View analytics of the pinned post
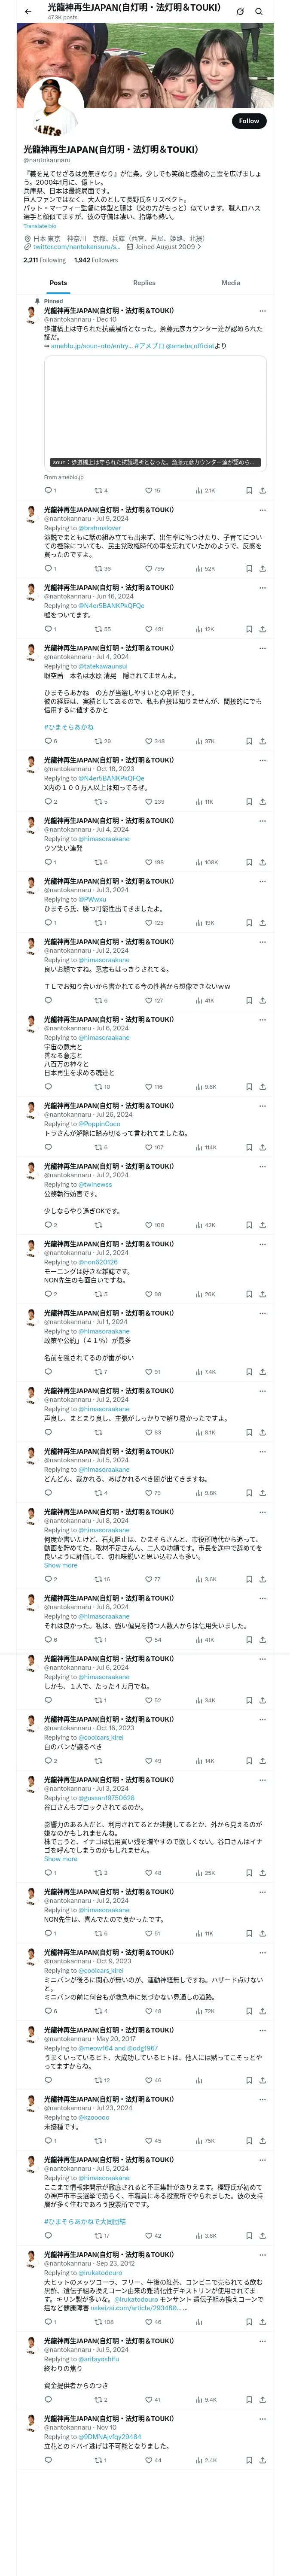 click(x=205, y=490)
